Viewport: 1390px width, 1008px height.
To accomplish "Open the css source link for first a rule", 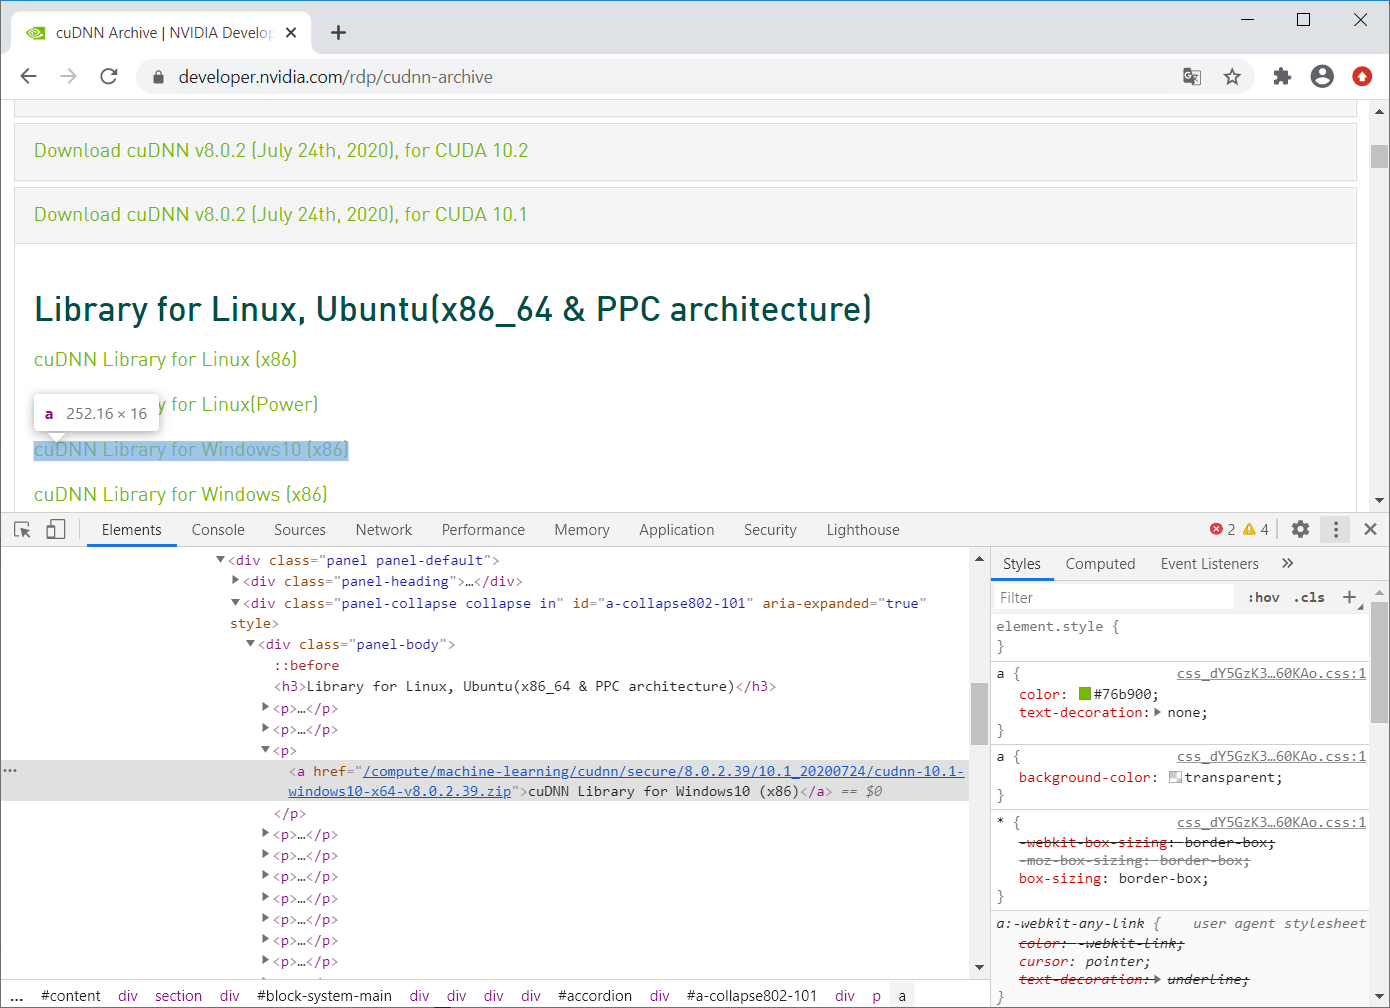I will [x=1271, y=674].
